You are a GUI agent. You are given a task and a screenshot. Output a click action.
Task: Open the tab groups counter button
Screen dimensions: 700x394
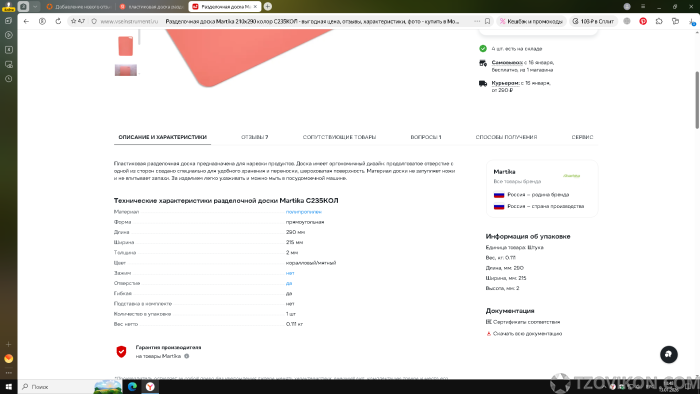point(23,6)
